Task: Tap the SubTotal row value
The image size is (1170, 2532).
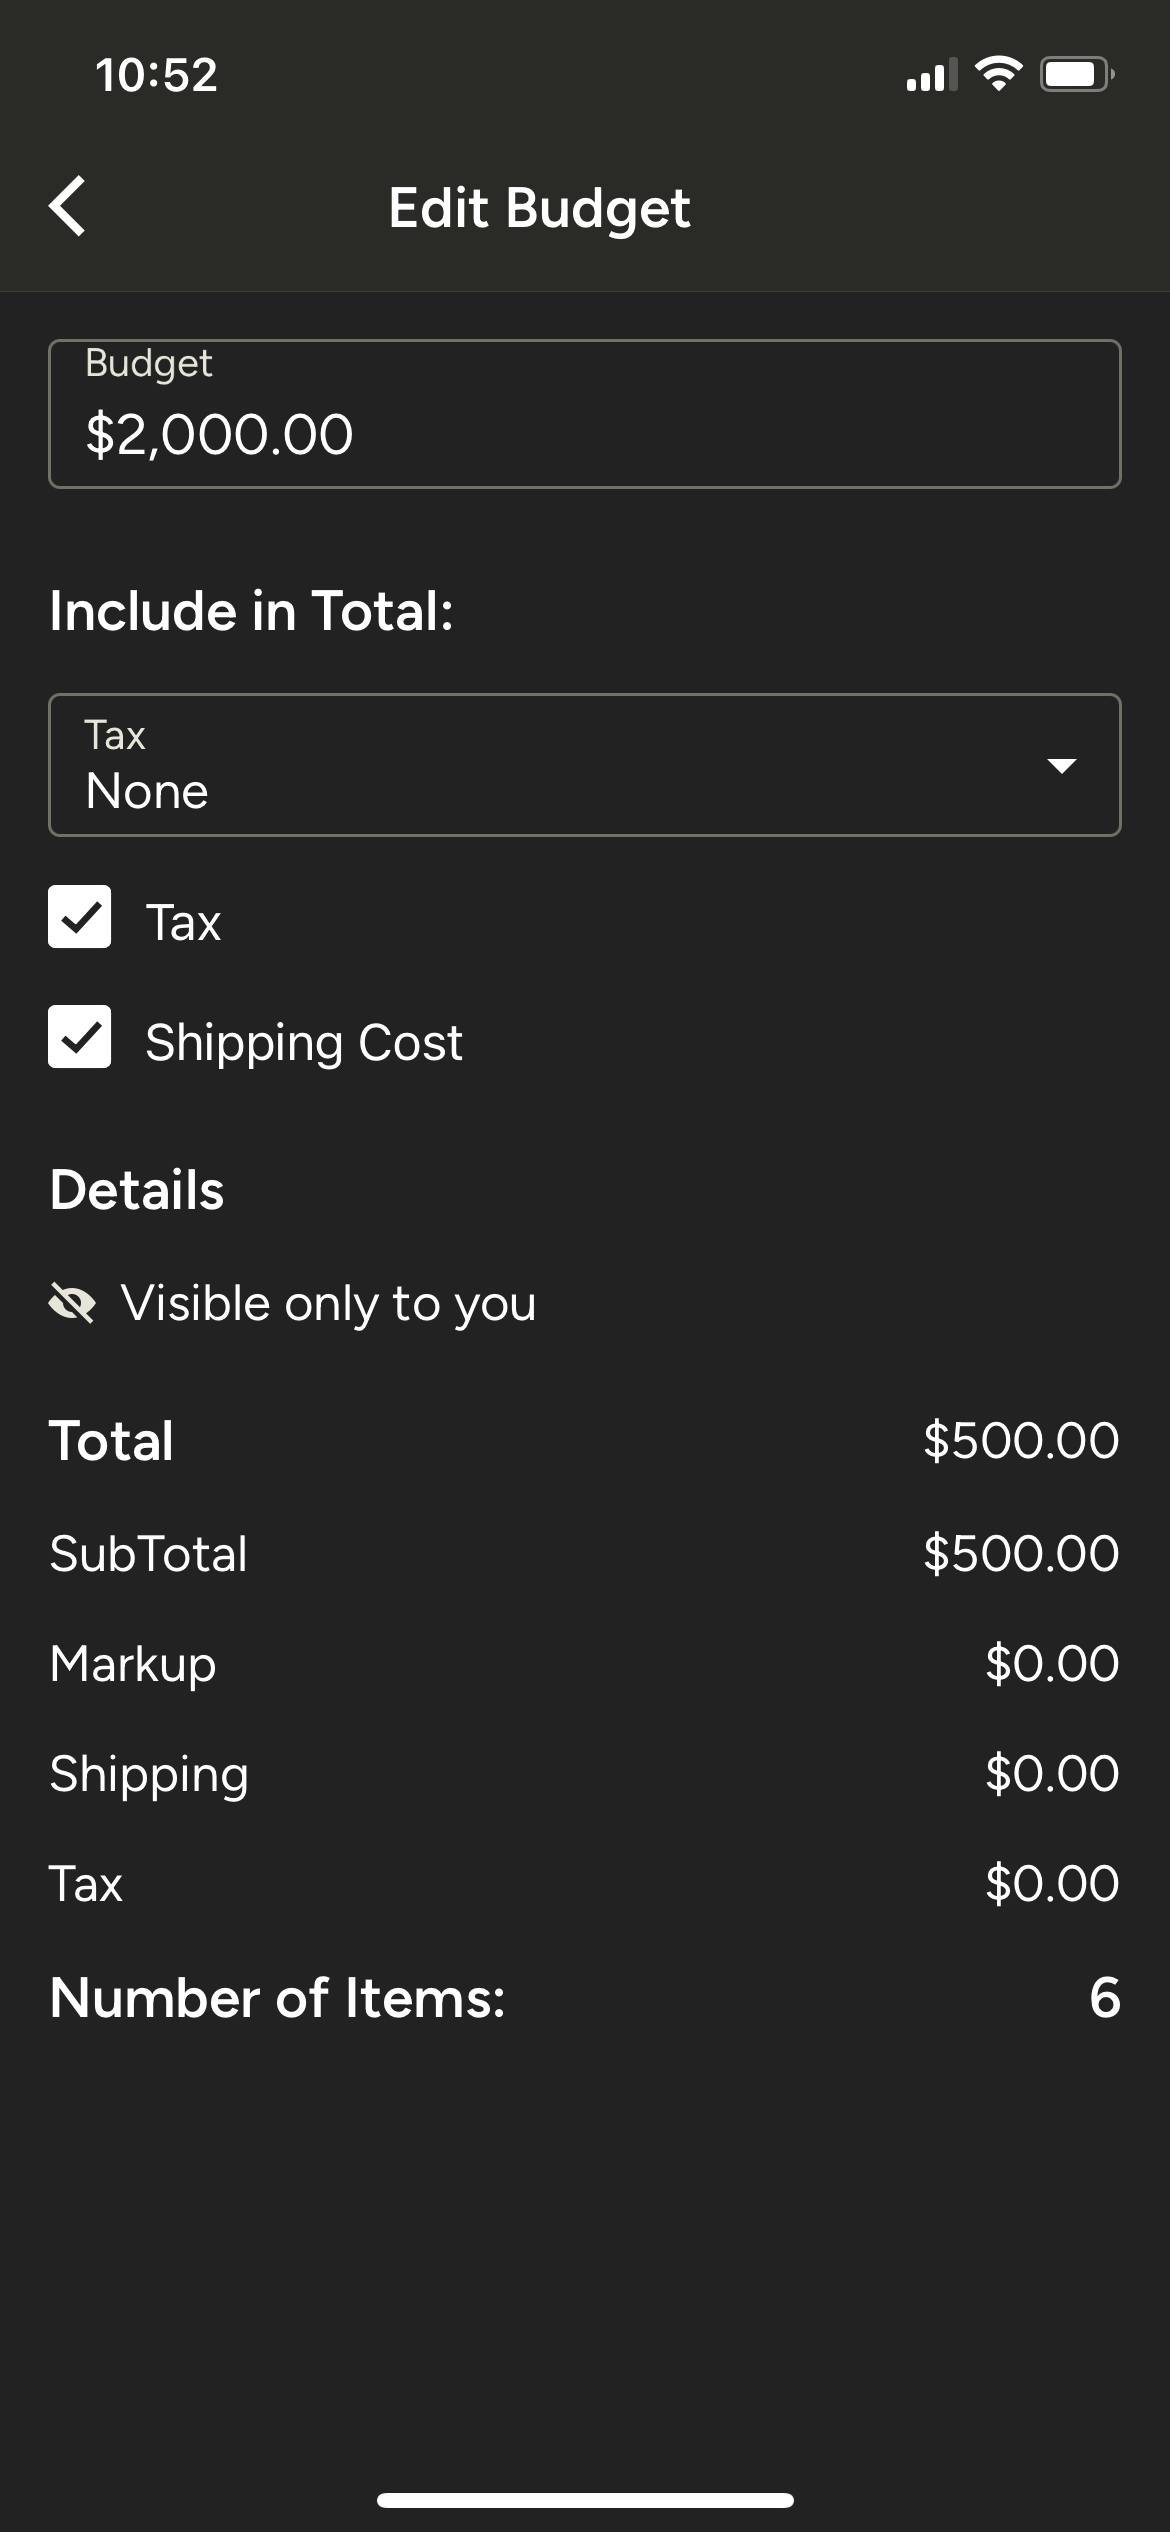Action: click(x=1021, y=1554)
